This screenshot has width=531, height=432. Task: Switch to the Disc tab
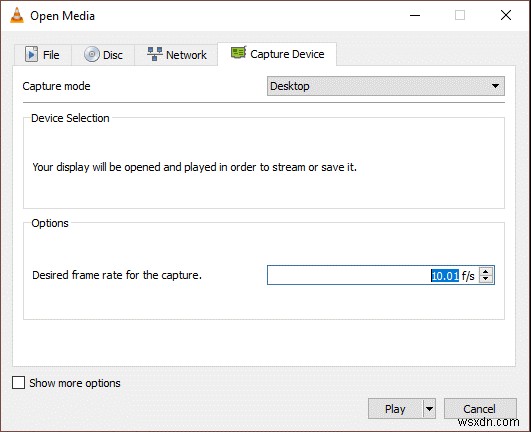(103, 55)
